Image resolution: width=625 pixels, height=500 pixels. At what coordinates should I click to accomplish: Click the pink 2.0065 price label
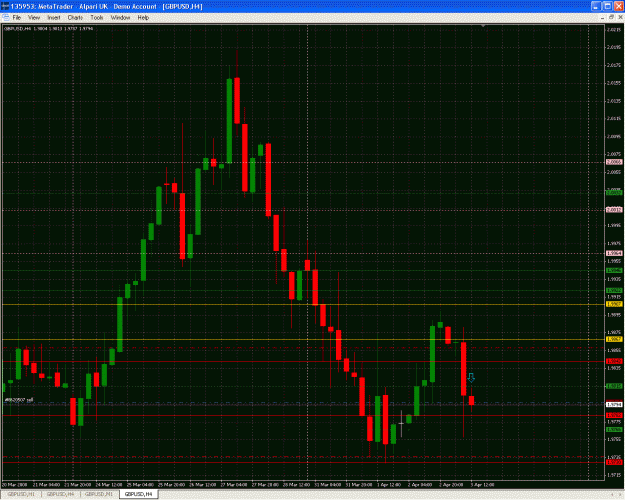[x=614, y=162]
